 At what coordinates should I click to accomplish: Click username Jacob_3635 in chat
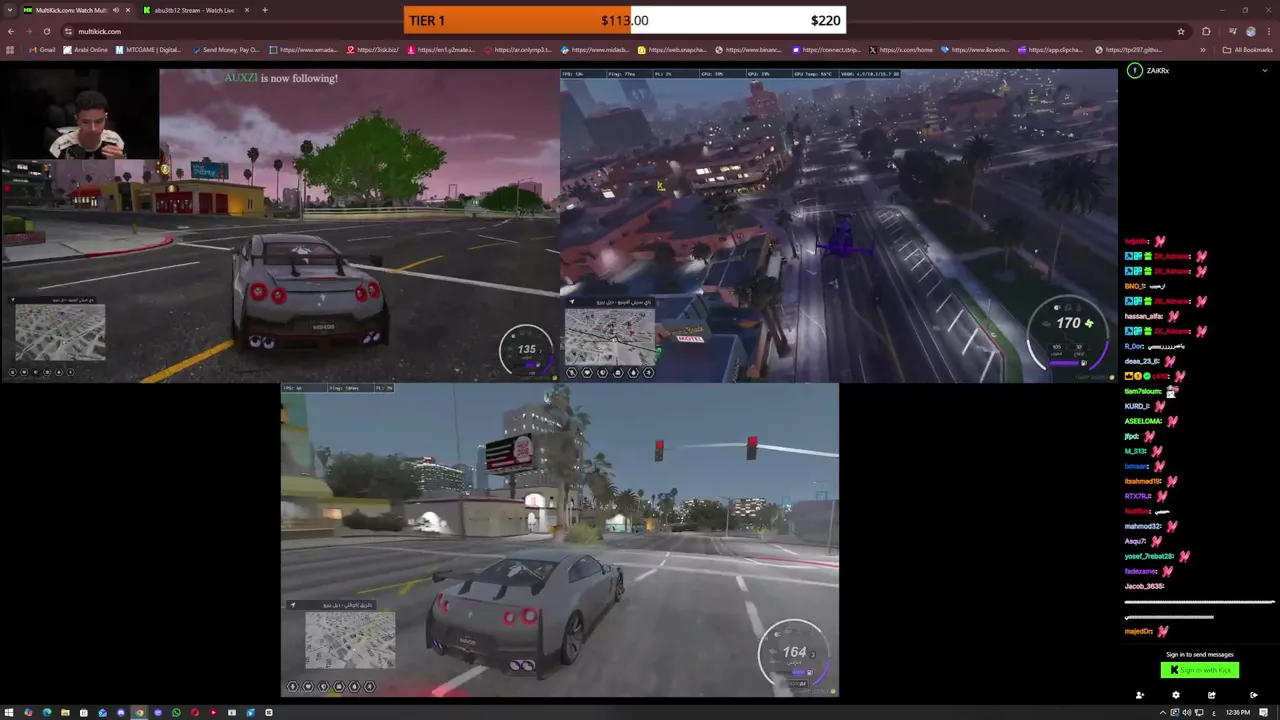tap(1144, 586)
